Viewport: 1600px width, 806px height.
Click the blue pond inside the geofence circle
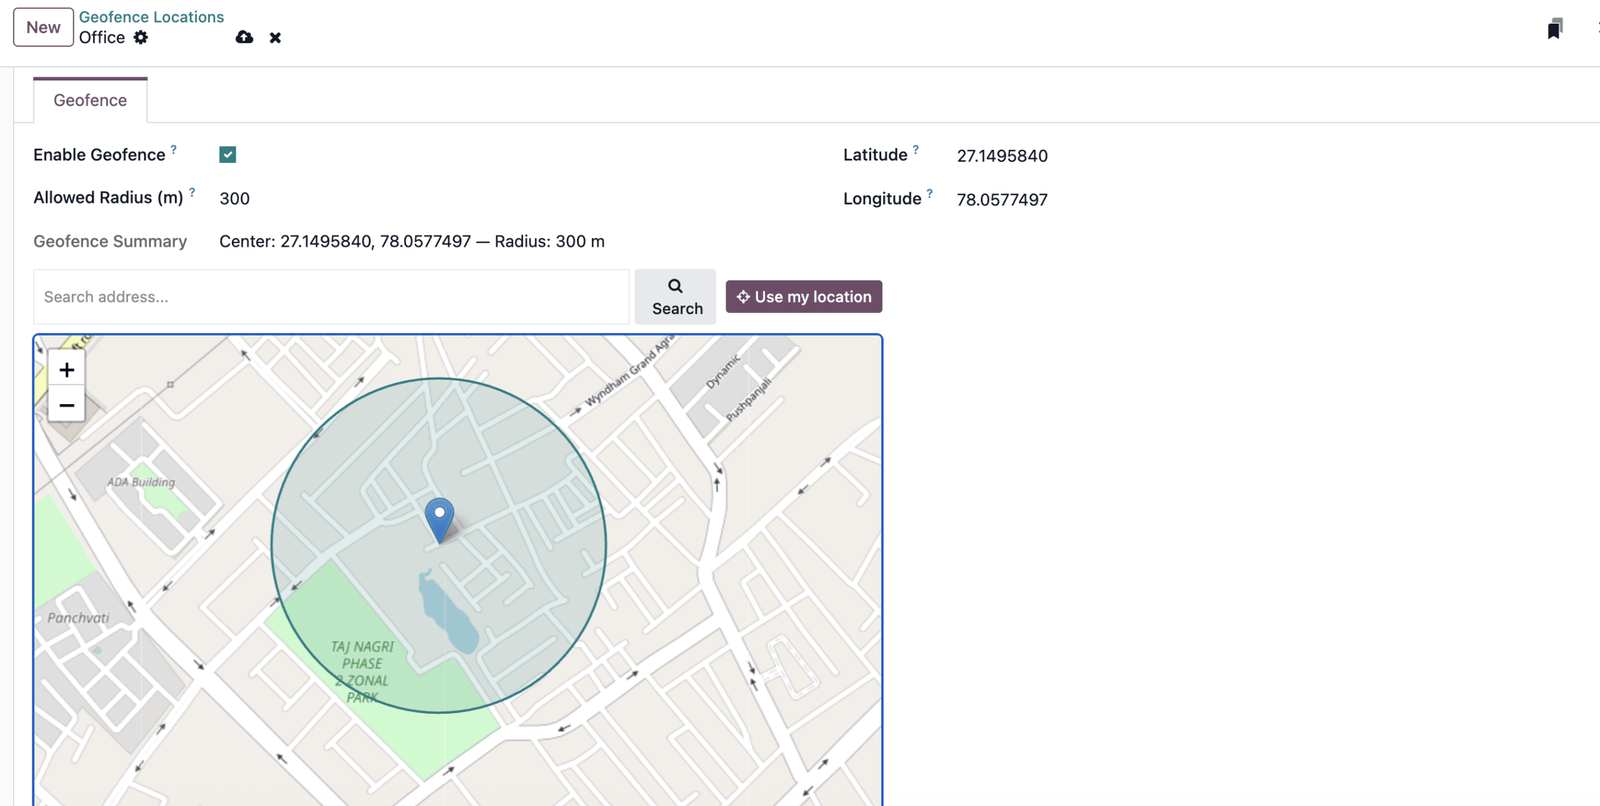448,612
